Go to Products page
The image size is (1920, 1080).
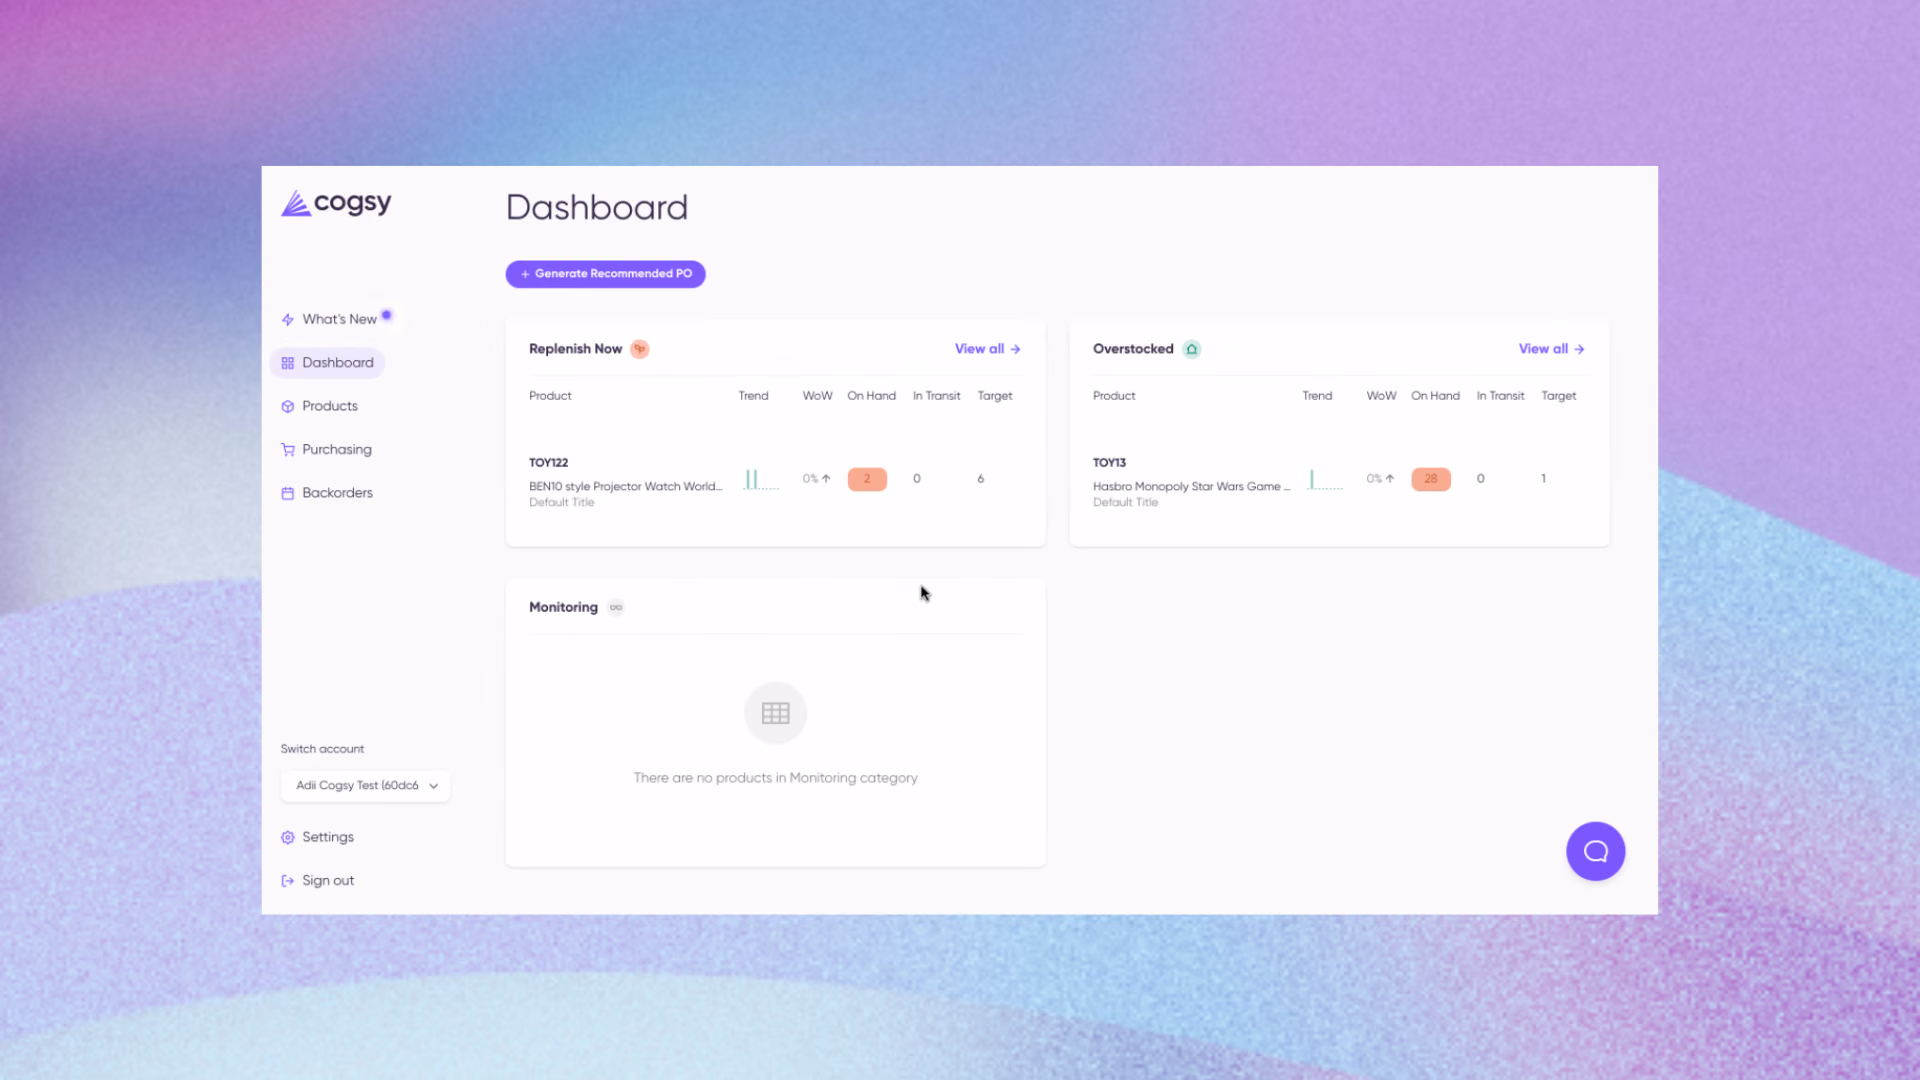[x=319, y=406]
